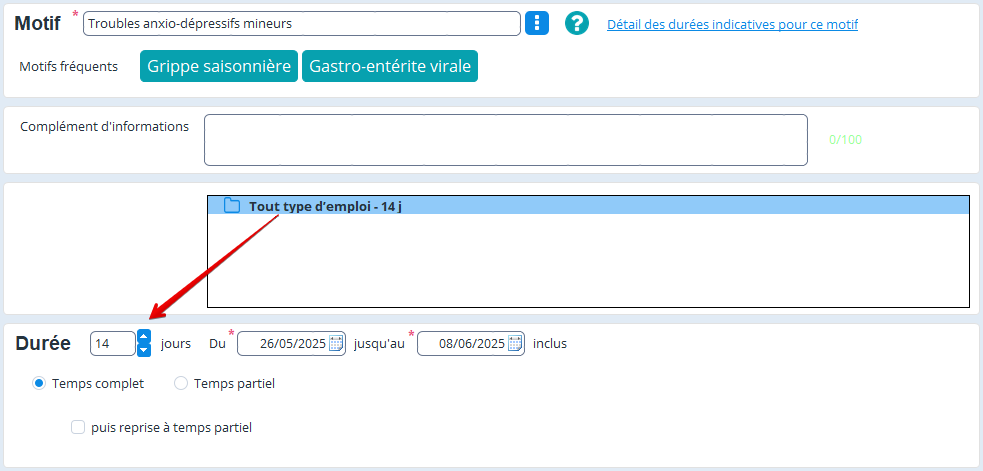The height and width of the screenshot is (471, 983).
Task: Enable puis reprise à temps partiel checkbox
Action: pos(78,427)
